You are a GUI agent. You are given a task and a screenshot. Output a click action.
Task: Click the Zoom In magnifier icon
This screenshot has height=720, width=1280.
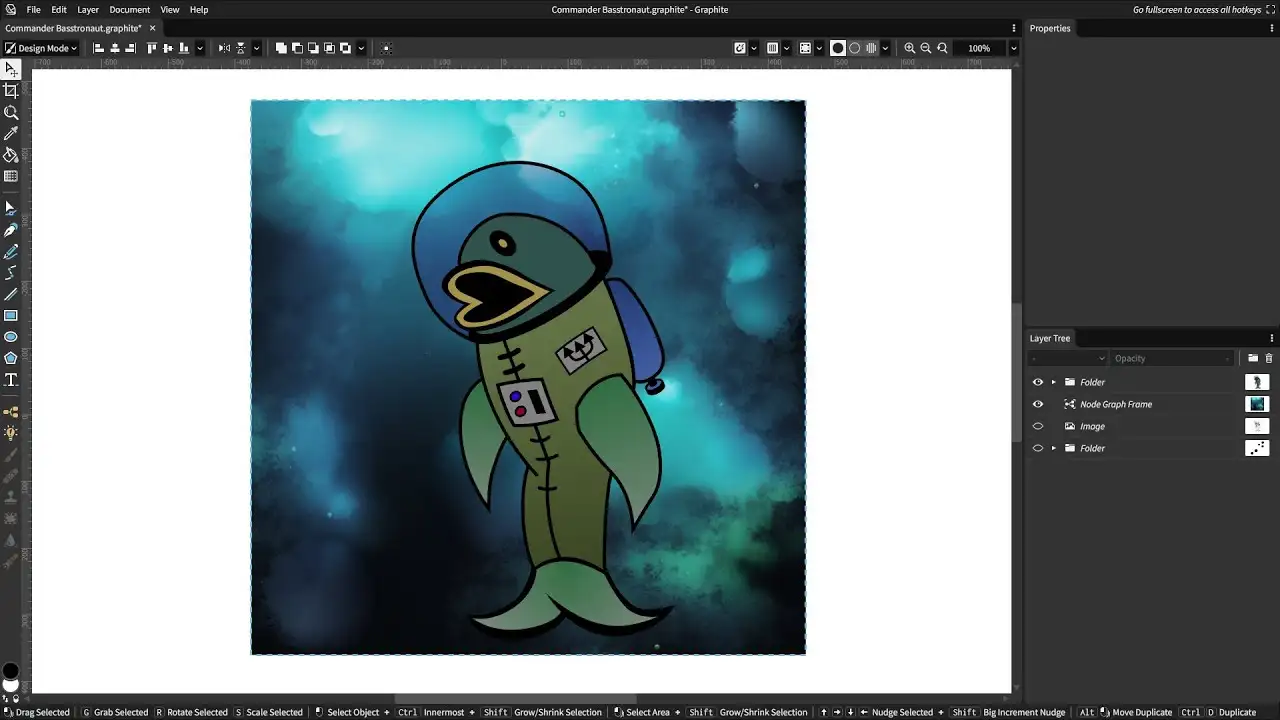tap(909, 48)
